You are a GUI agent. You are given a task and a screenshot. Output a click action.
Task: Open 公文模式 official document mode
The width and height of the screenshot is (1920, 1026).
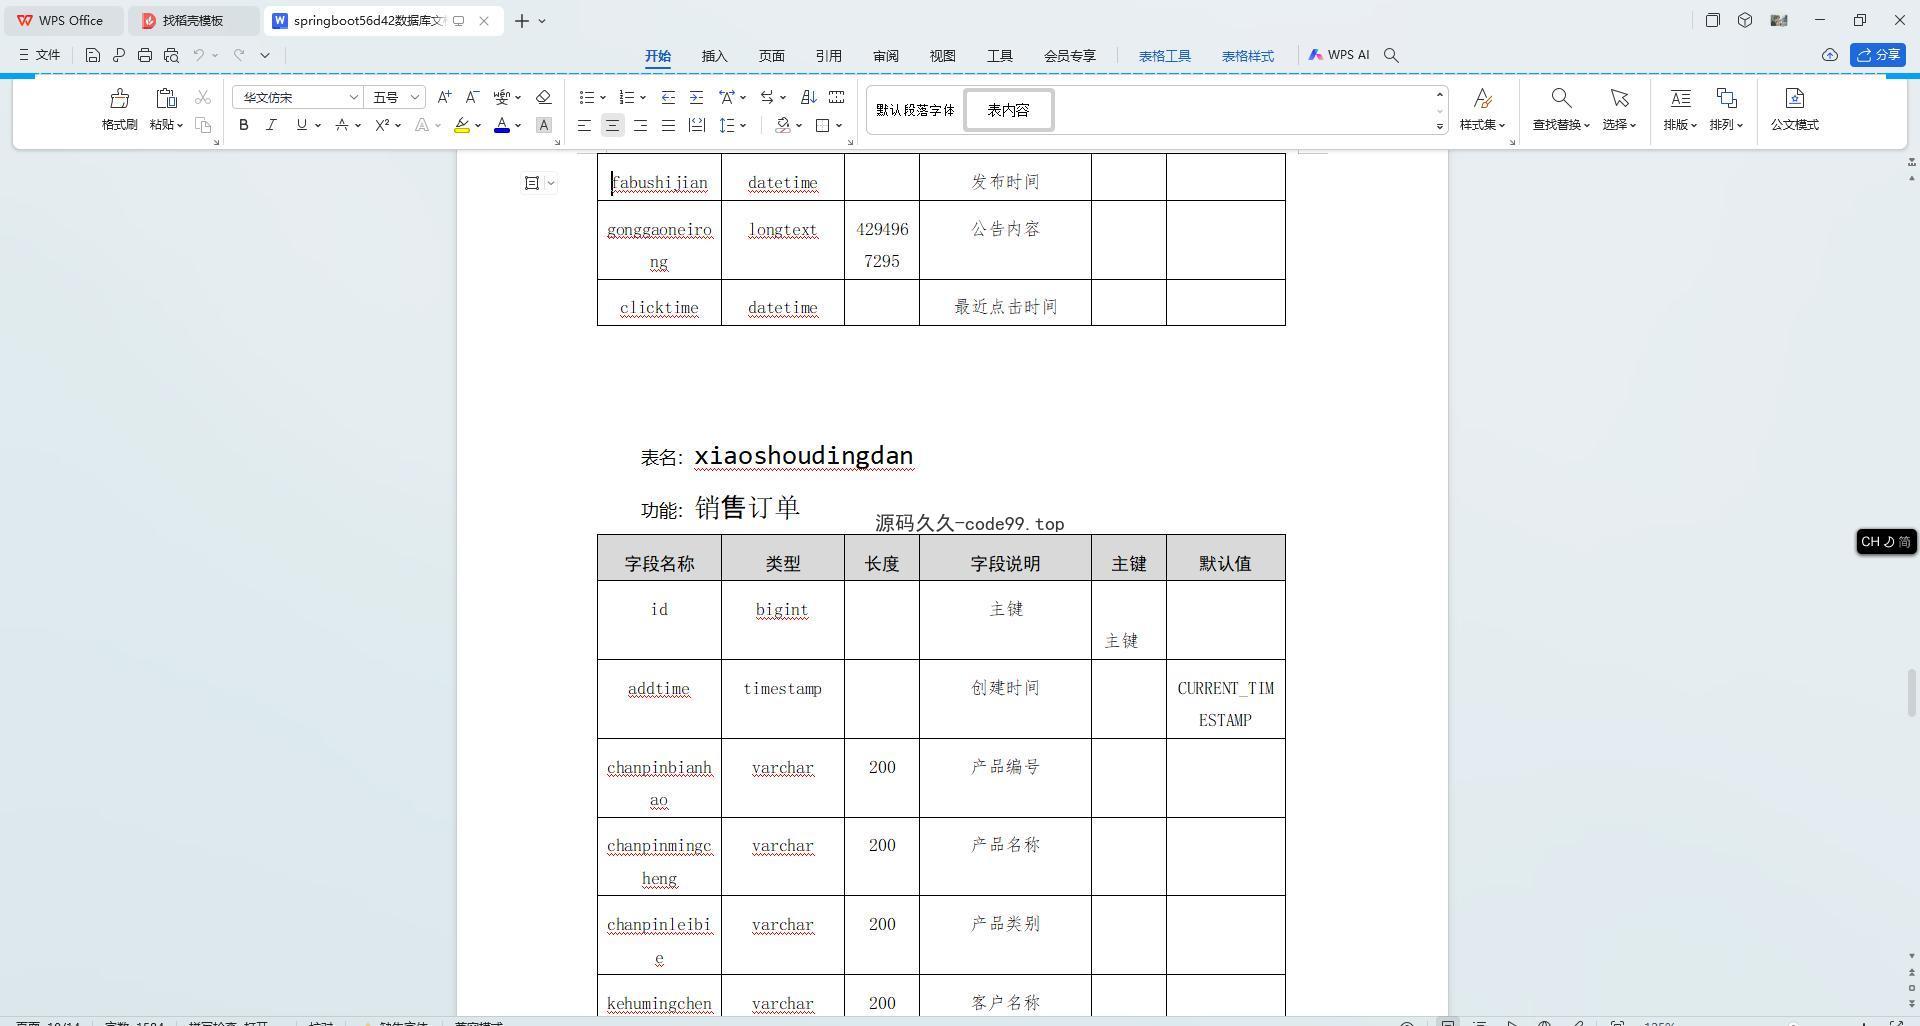click(x=1794, y=110)
